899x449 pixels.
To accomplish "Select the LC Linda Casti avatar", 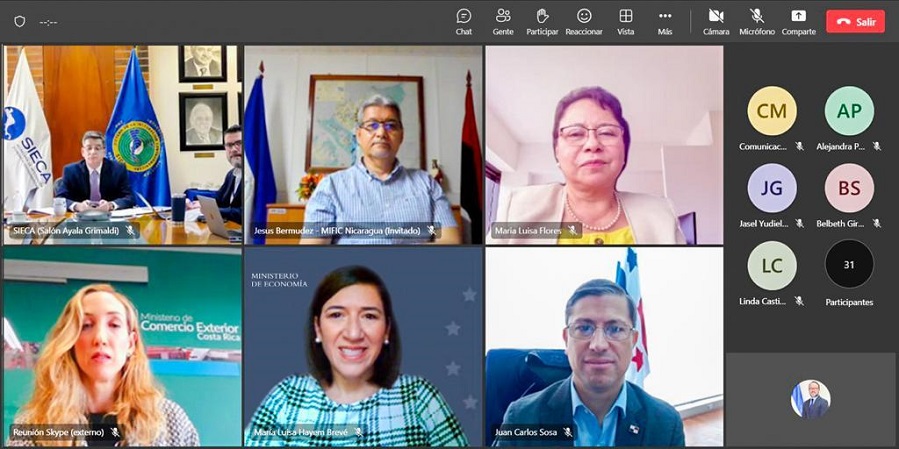I will click(772, 265).
